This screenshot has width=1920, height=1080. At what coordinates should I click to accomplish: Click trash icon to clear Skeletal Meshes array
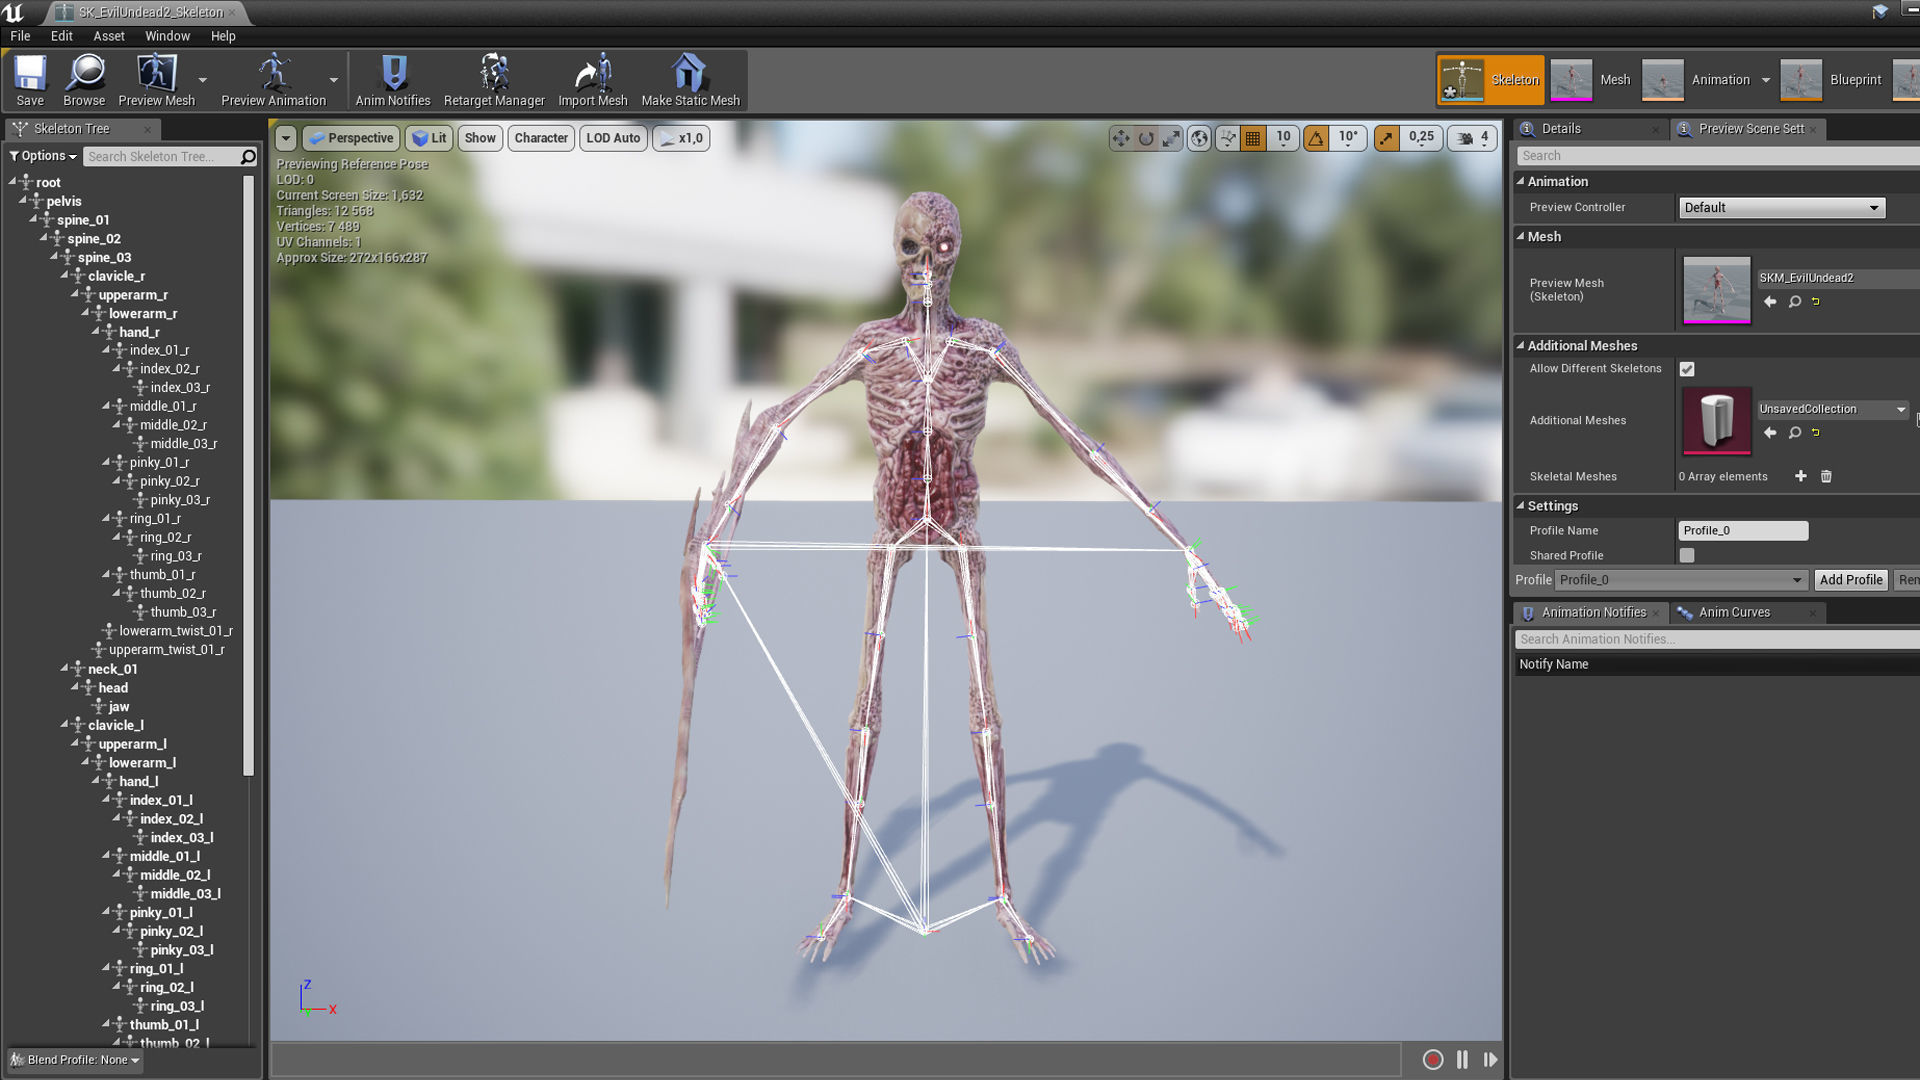coord(1826,476)
